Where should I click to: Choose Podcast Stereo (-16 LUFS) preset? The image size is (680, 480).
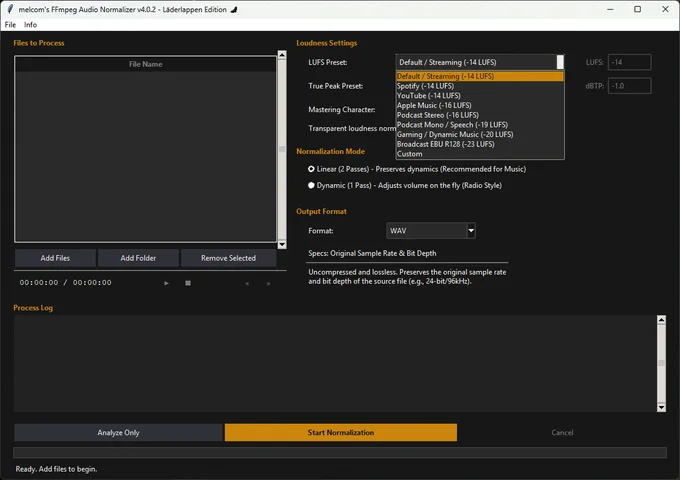[480, 115]
